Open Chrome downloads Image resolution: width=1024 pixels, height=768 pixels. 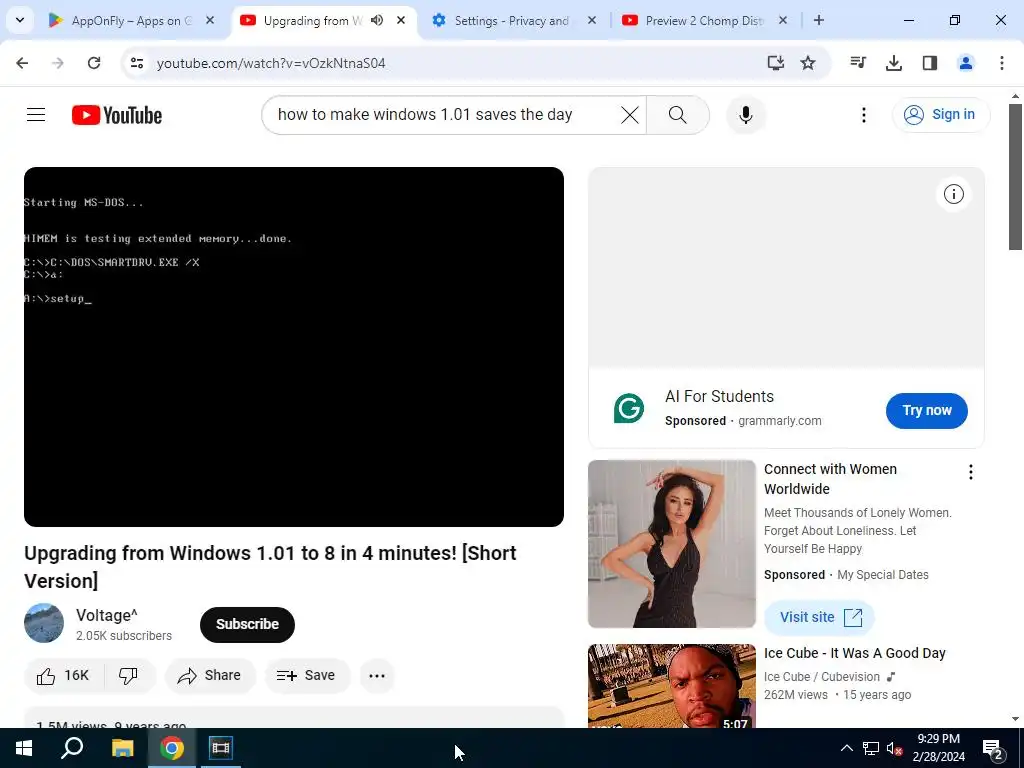tap(894, 63)
